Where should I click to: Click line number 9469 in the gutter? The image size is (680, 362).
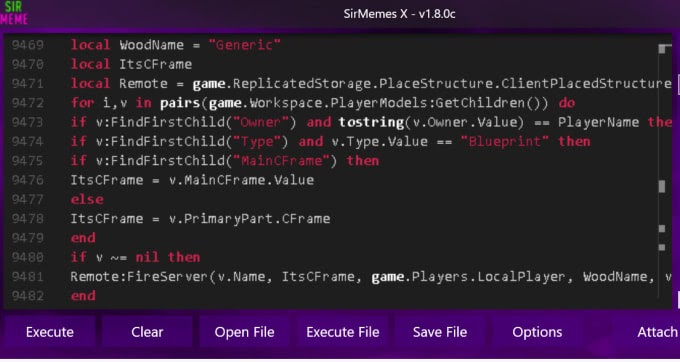click(27, 45)
